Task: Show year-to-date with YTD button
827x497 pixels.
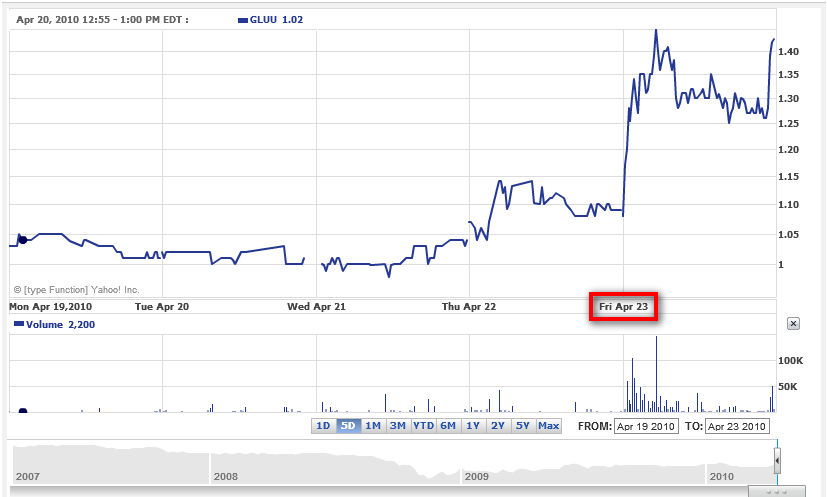Action: pos(423,426)
